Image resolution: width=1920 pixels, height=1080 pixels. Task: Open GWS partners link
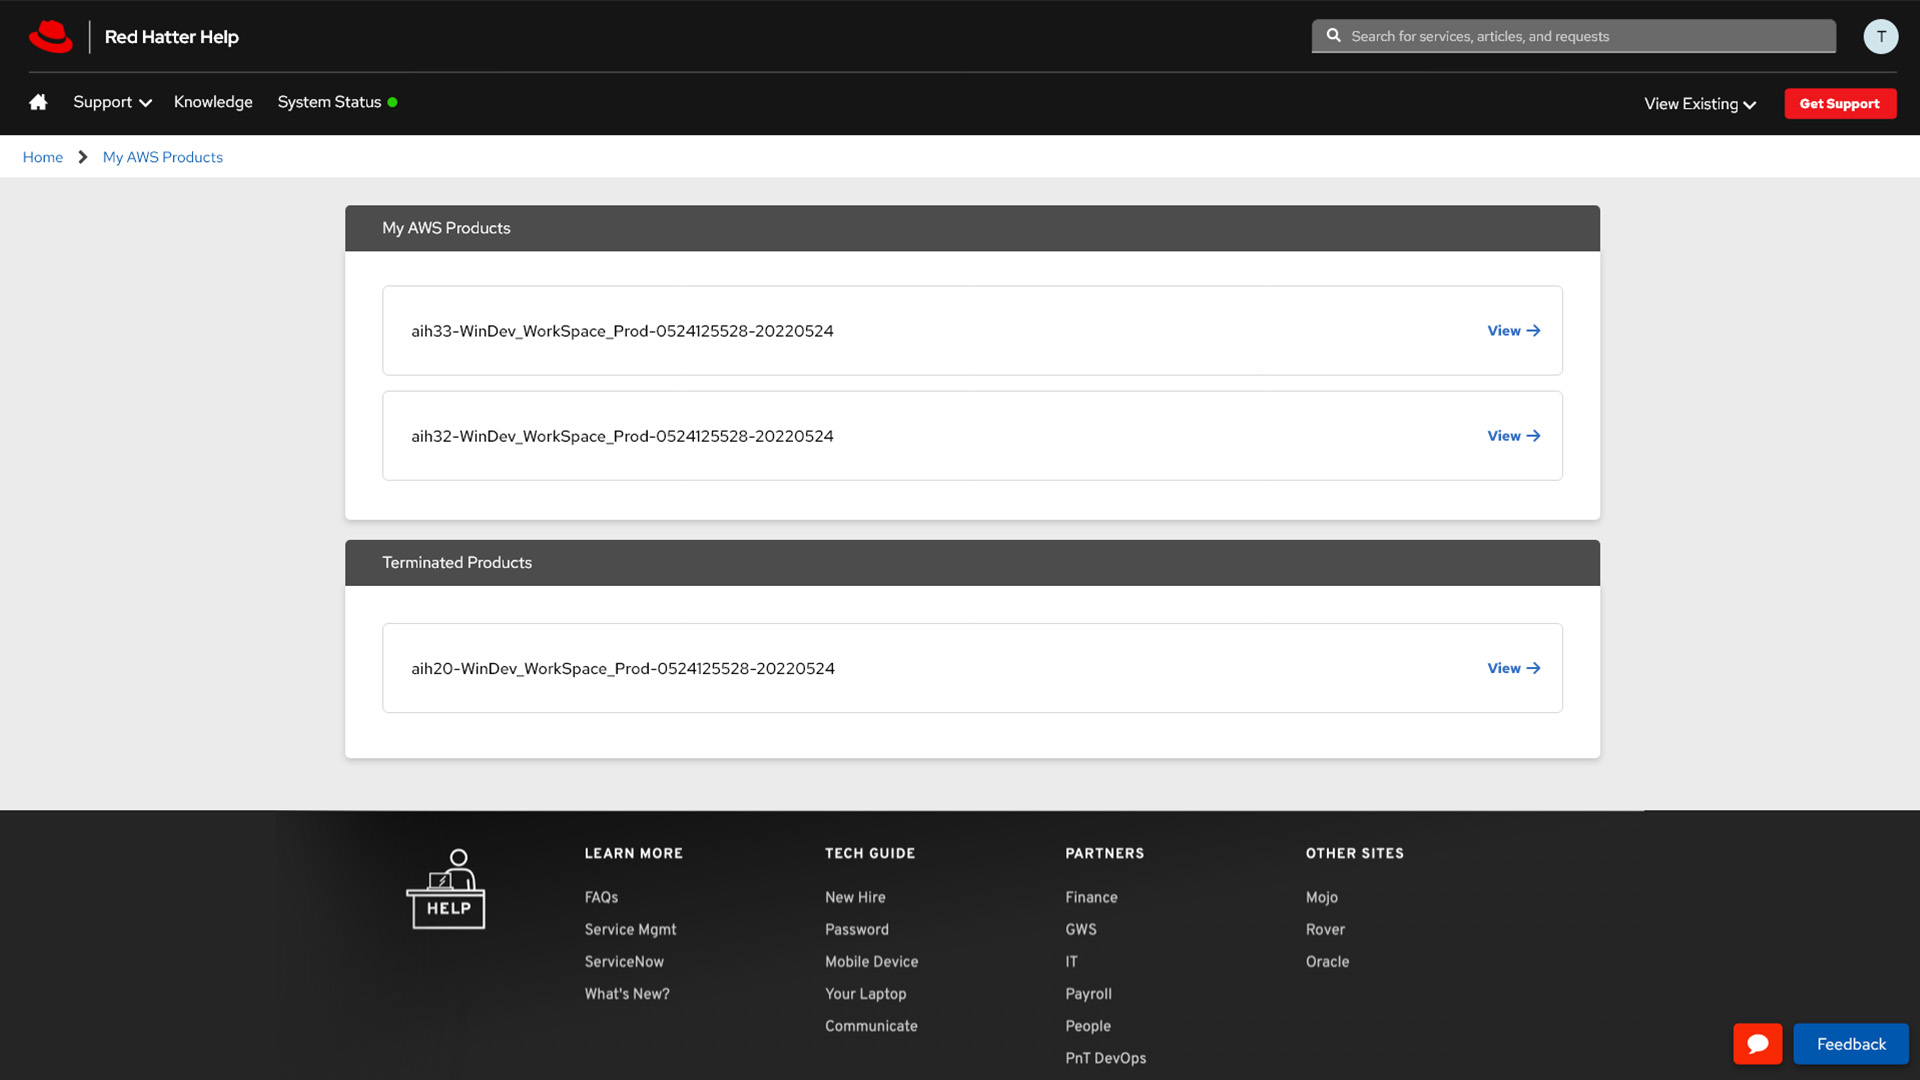tap(1081, 929)
